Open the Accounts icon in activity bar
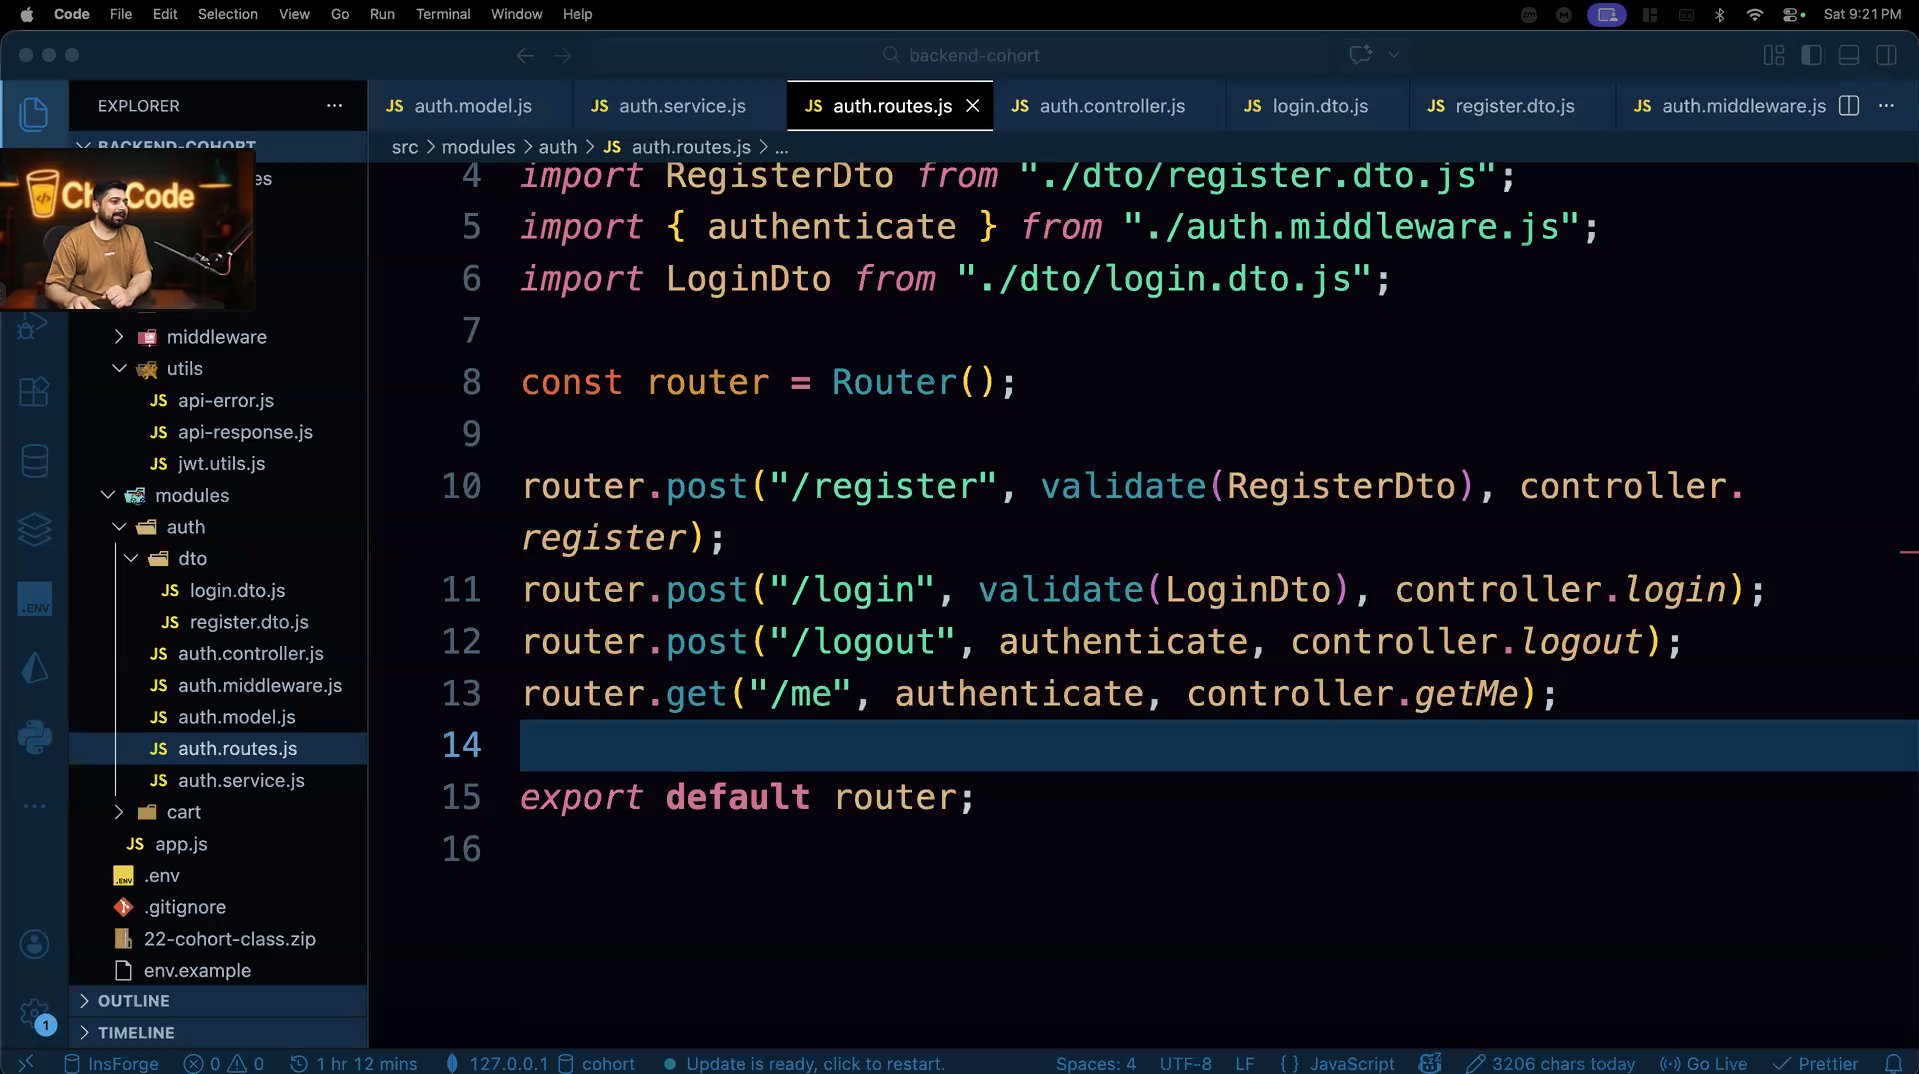Viewport: 1919px width, 1074px height. pos(34,944)
